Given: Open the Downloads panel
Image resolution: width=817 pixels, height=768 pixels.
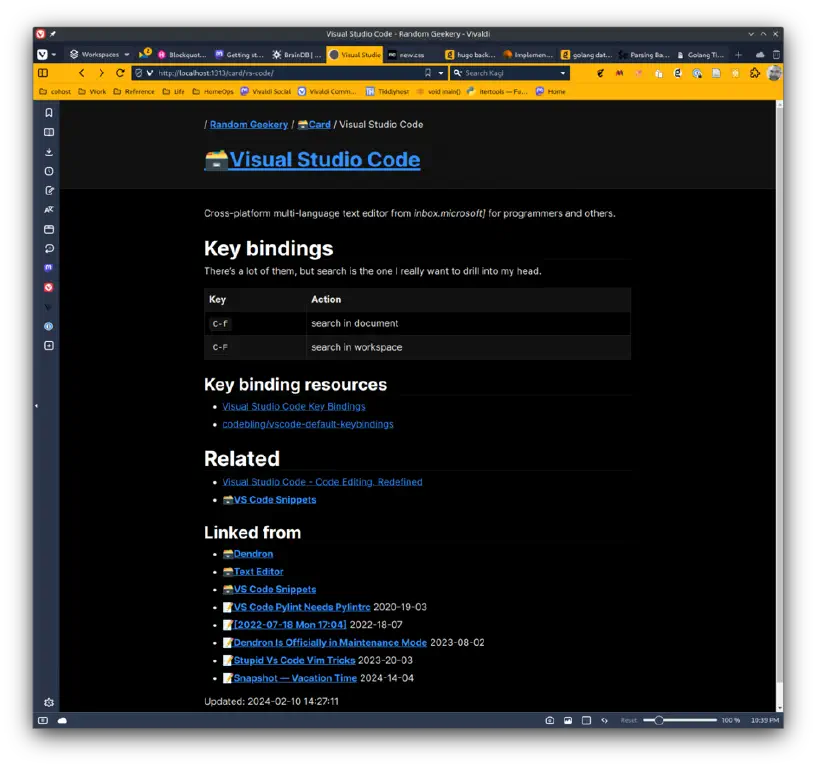Looking at the screenshot, I should click(49, 152).
